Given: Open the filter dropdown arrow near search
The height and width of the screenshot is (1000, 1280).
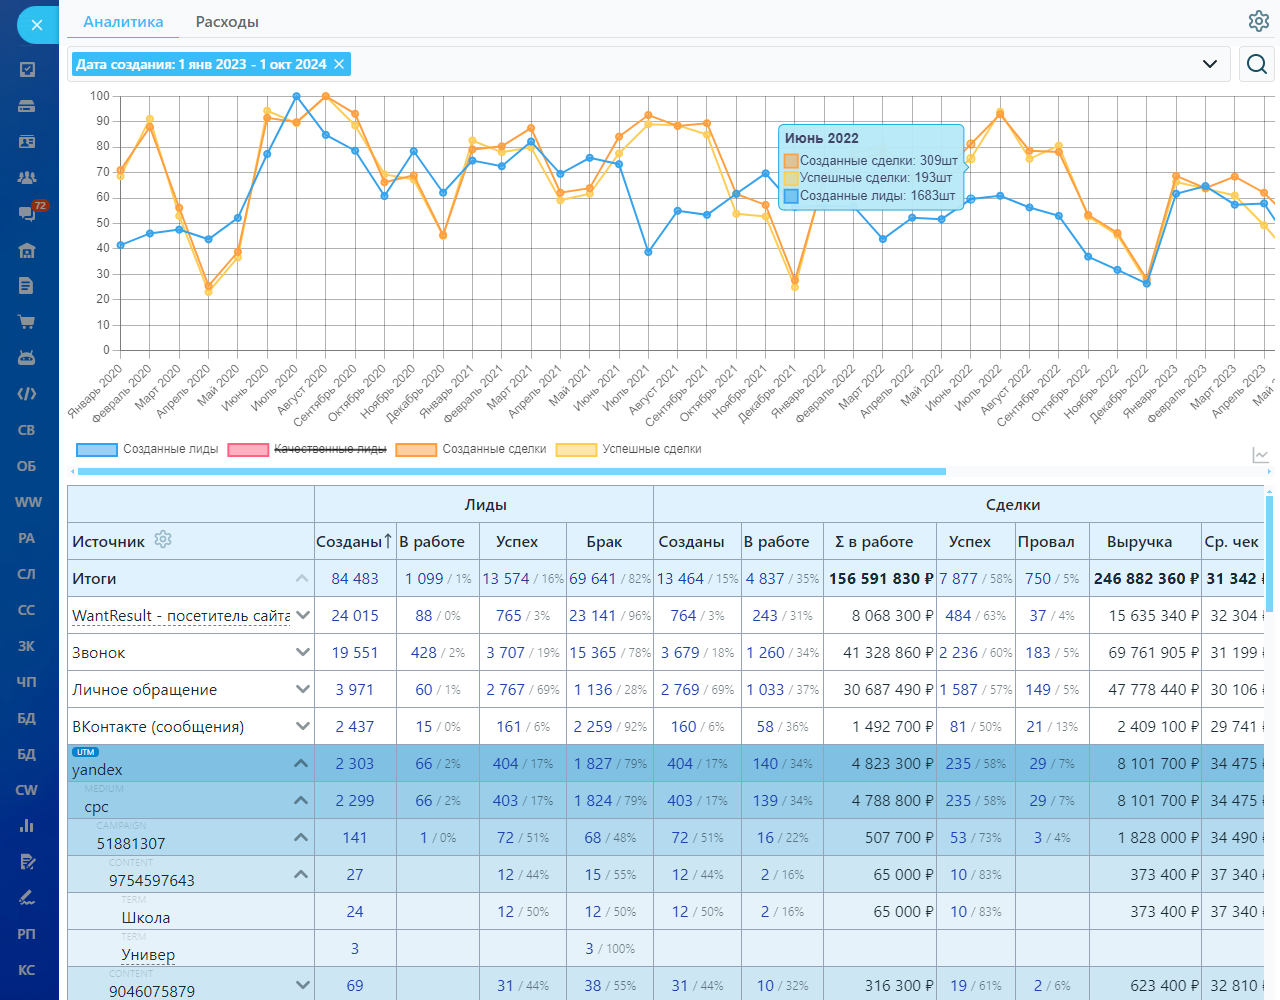Looking at the screenshot, I should [x=1210, y=64].
